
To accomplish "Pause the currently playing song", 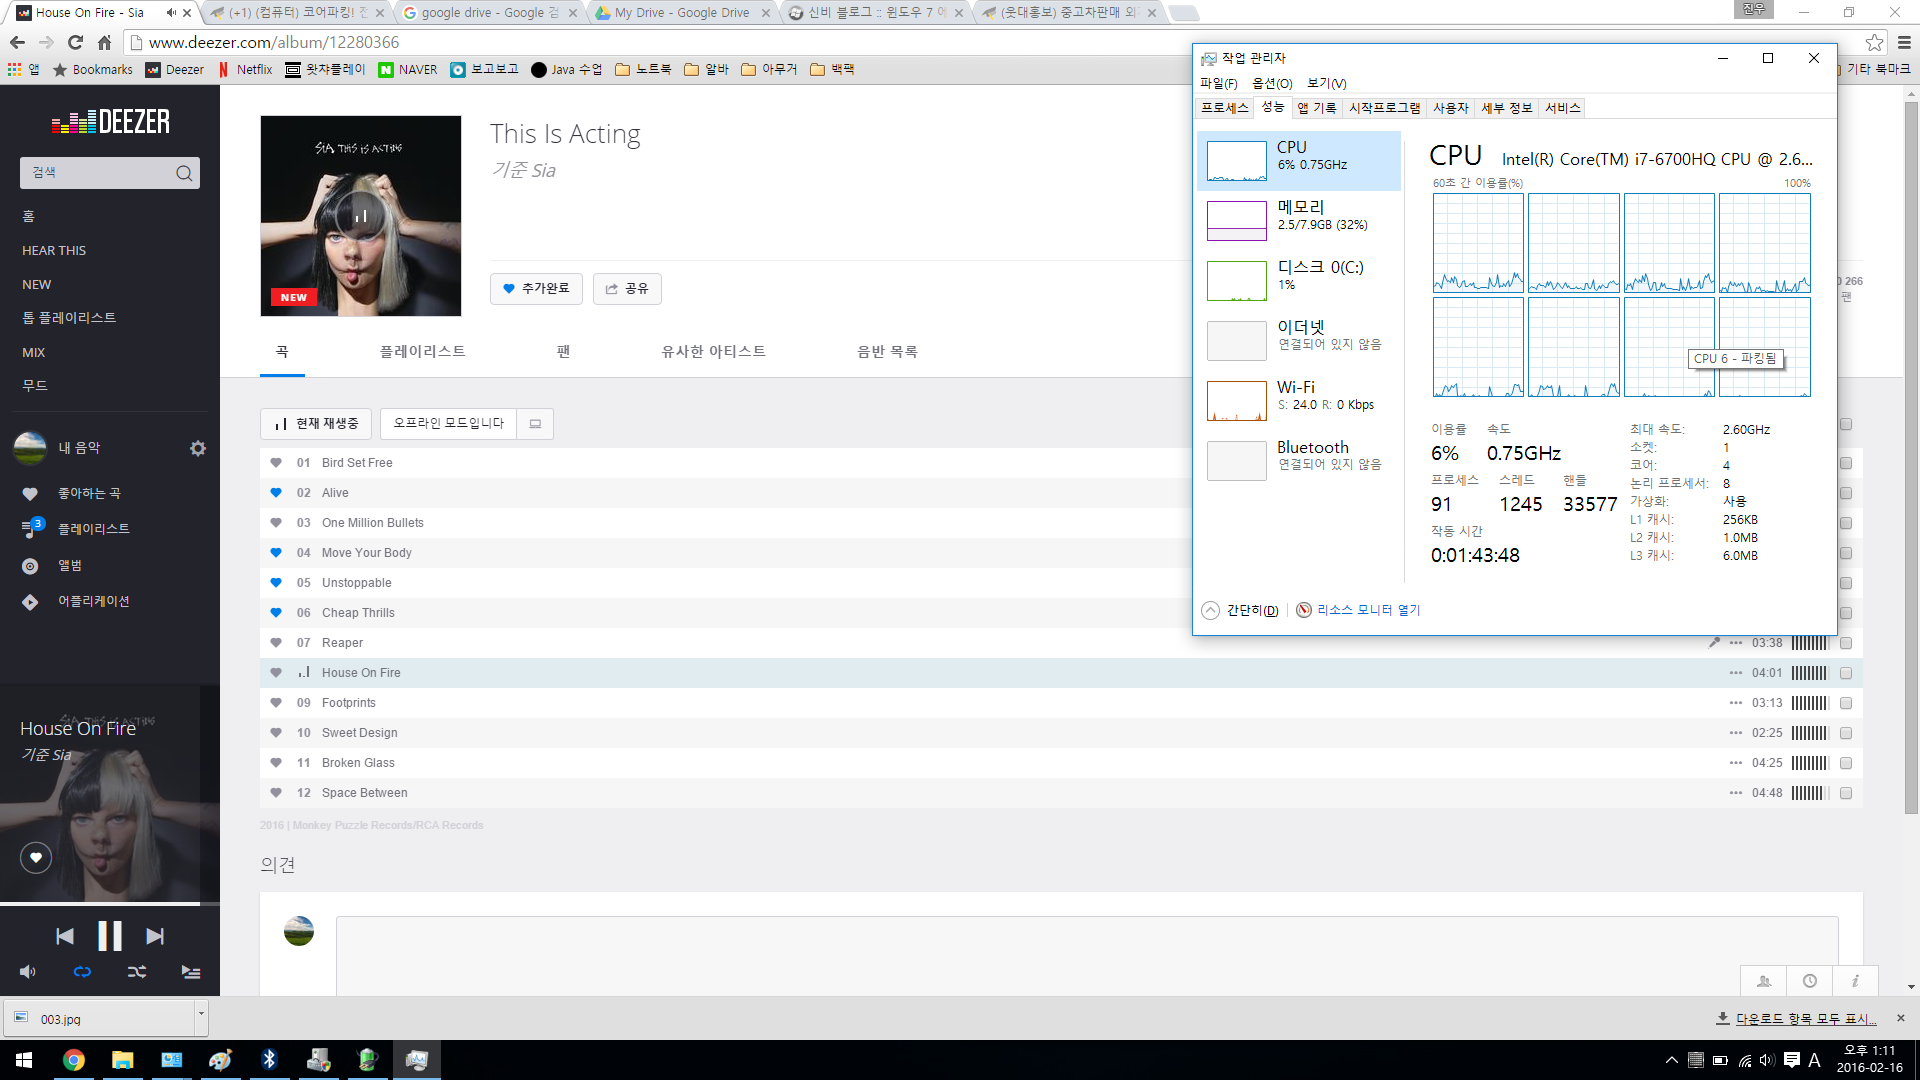I will click(109, 936).
